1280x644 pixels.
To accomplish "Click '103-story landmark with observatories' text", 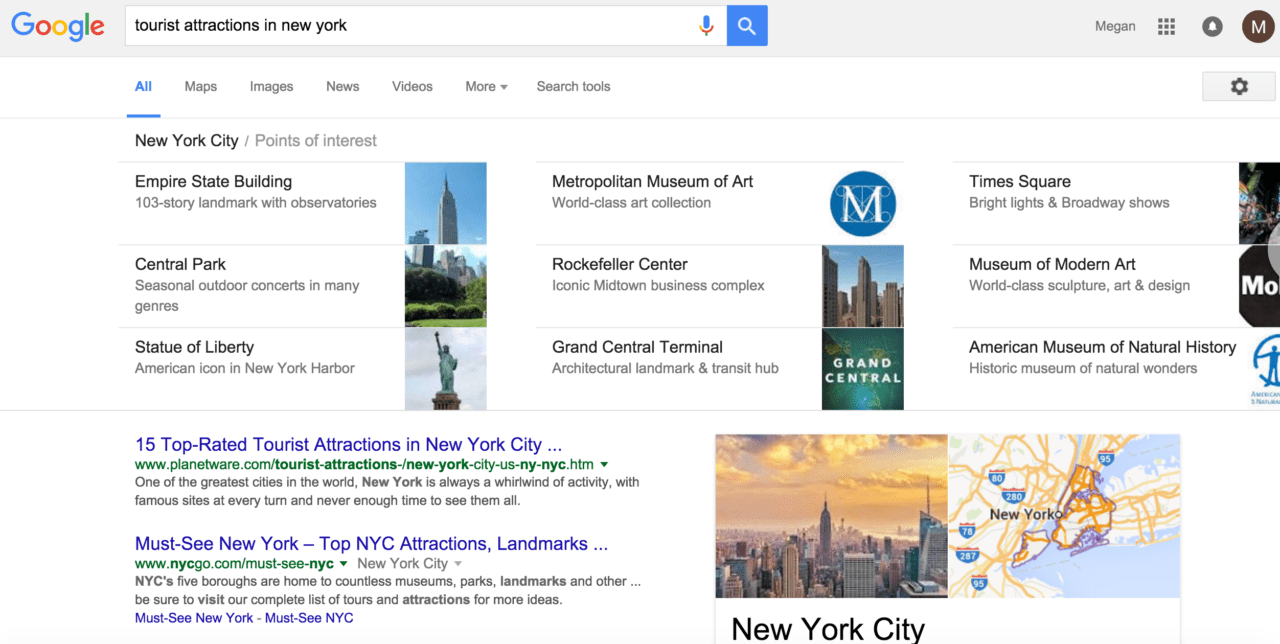I will click(256, 203).
